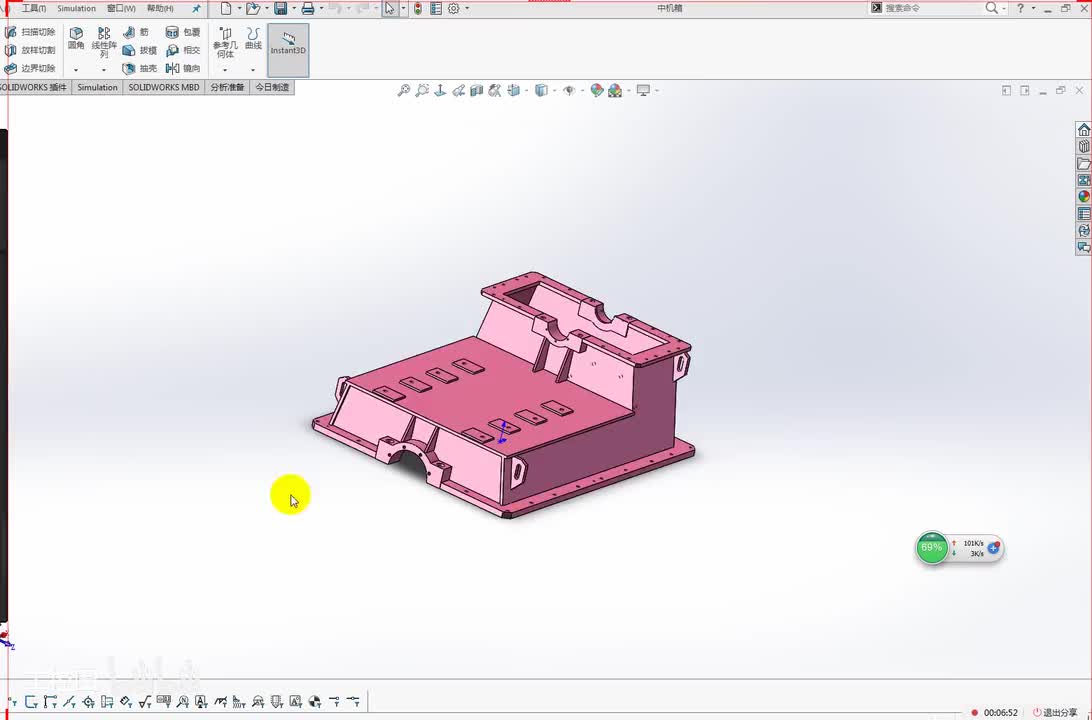Screen dimensions: 1092x720
Task: Print the current document
Action: coord(308,8)
